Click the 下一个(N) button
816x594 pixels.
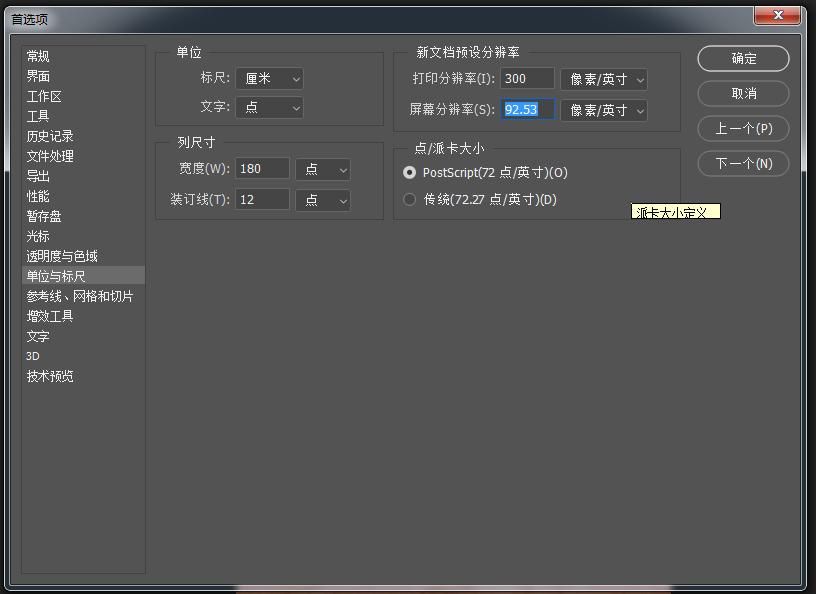[x=743, y=163]
